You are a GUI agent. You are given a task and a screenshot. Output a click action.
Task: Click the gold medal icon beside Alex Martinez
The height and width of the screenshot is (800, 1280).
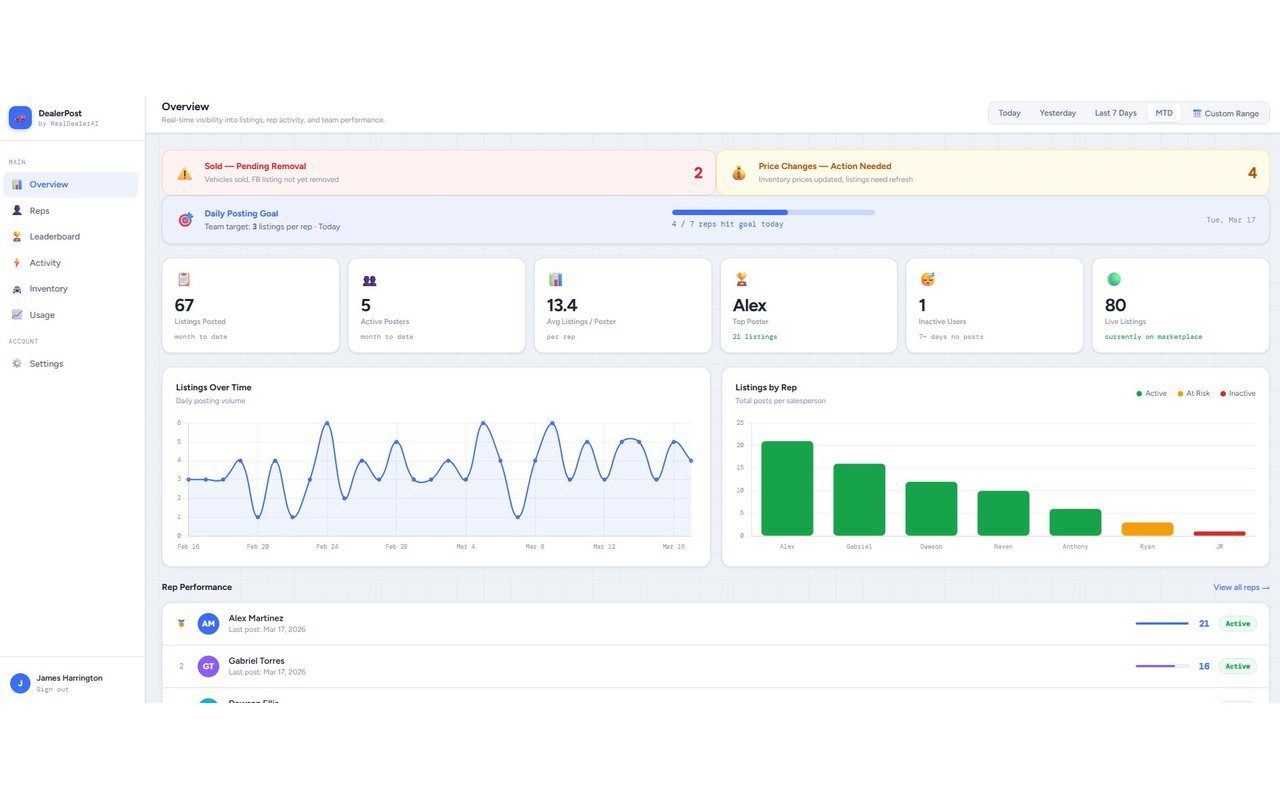click(181, 623)
